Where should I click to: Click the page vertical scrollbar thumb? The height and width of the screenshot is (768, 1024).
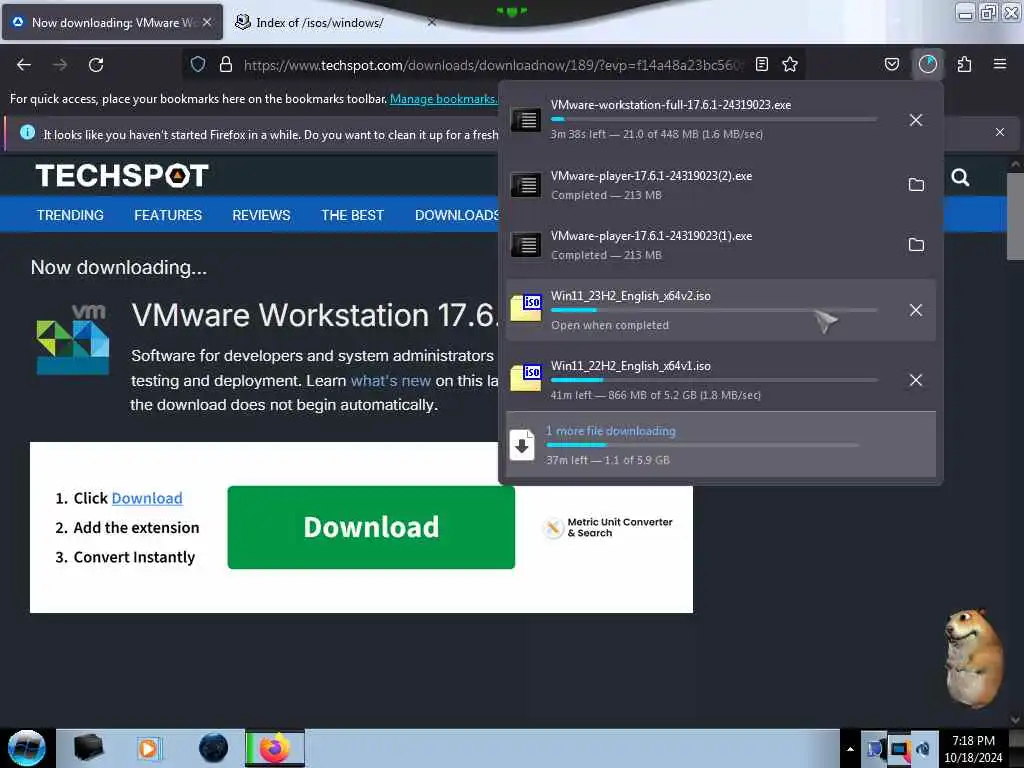click(1015, 216)
